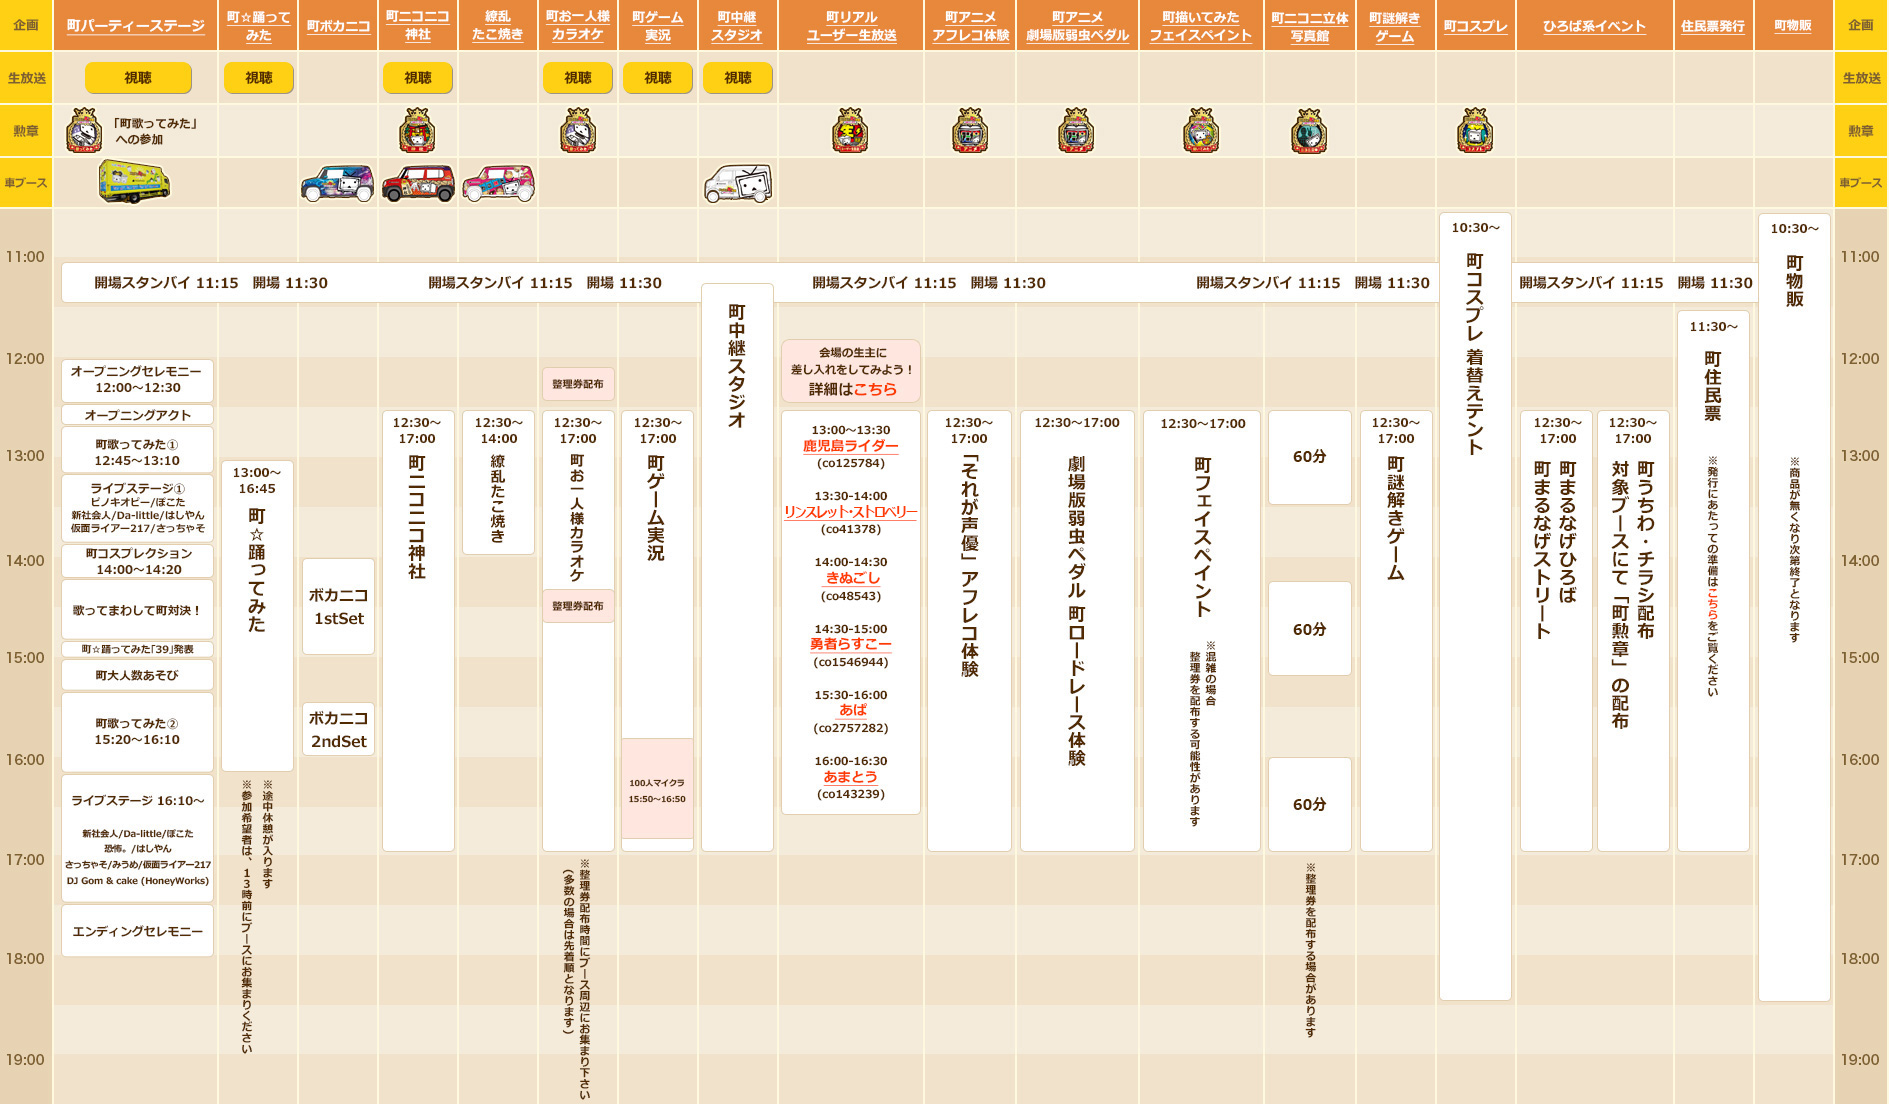Open the 住民票発行 header link
This screenshot has width=1889, height=1104.
1712,26
